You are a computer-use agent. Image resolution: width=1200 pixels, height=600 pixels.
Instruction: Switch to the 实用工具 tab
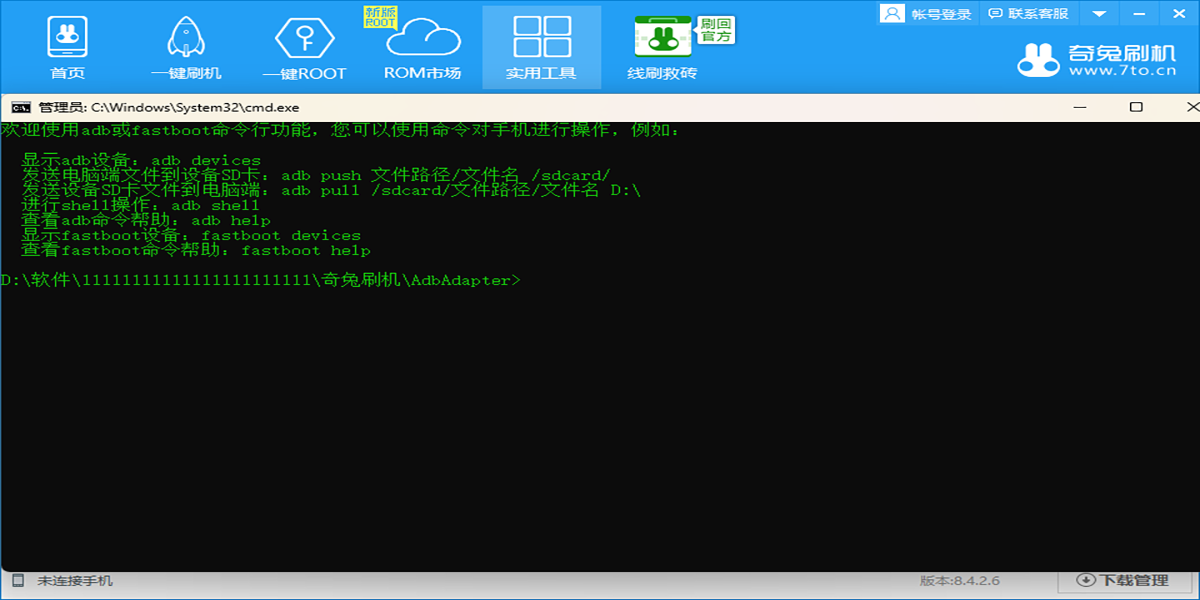pos(541,47)
